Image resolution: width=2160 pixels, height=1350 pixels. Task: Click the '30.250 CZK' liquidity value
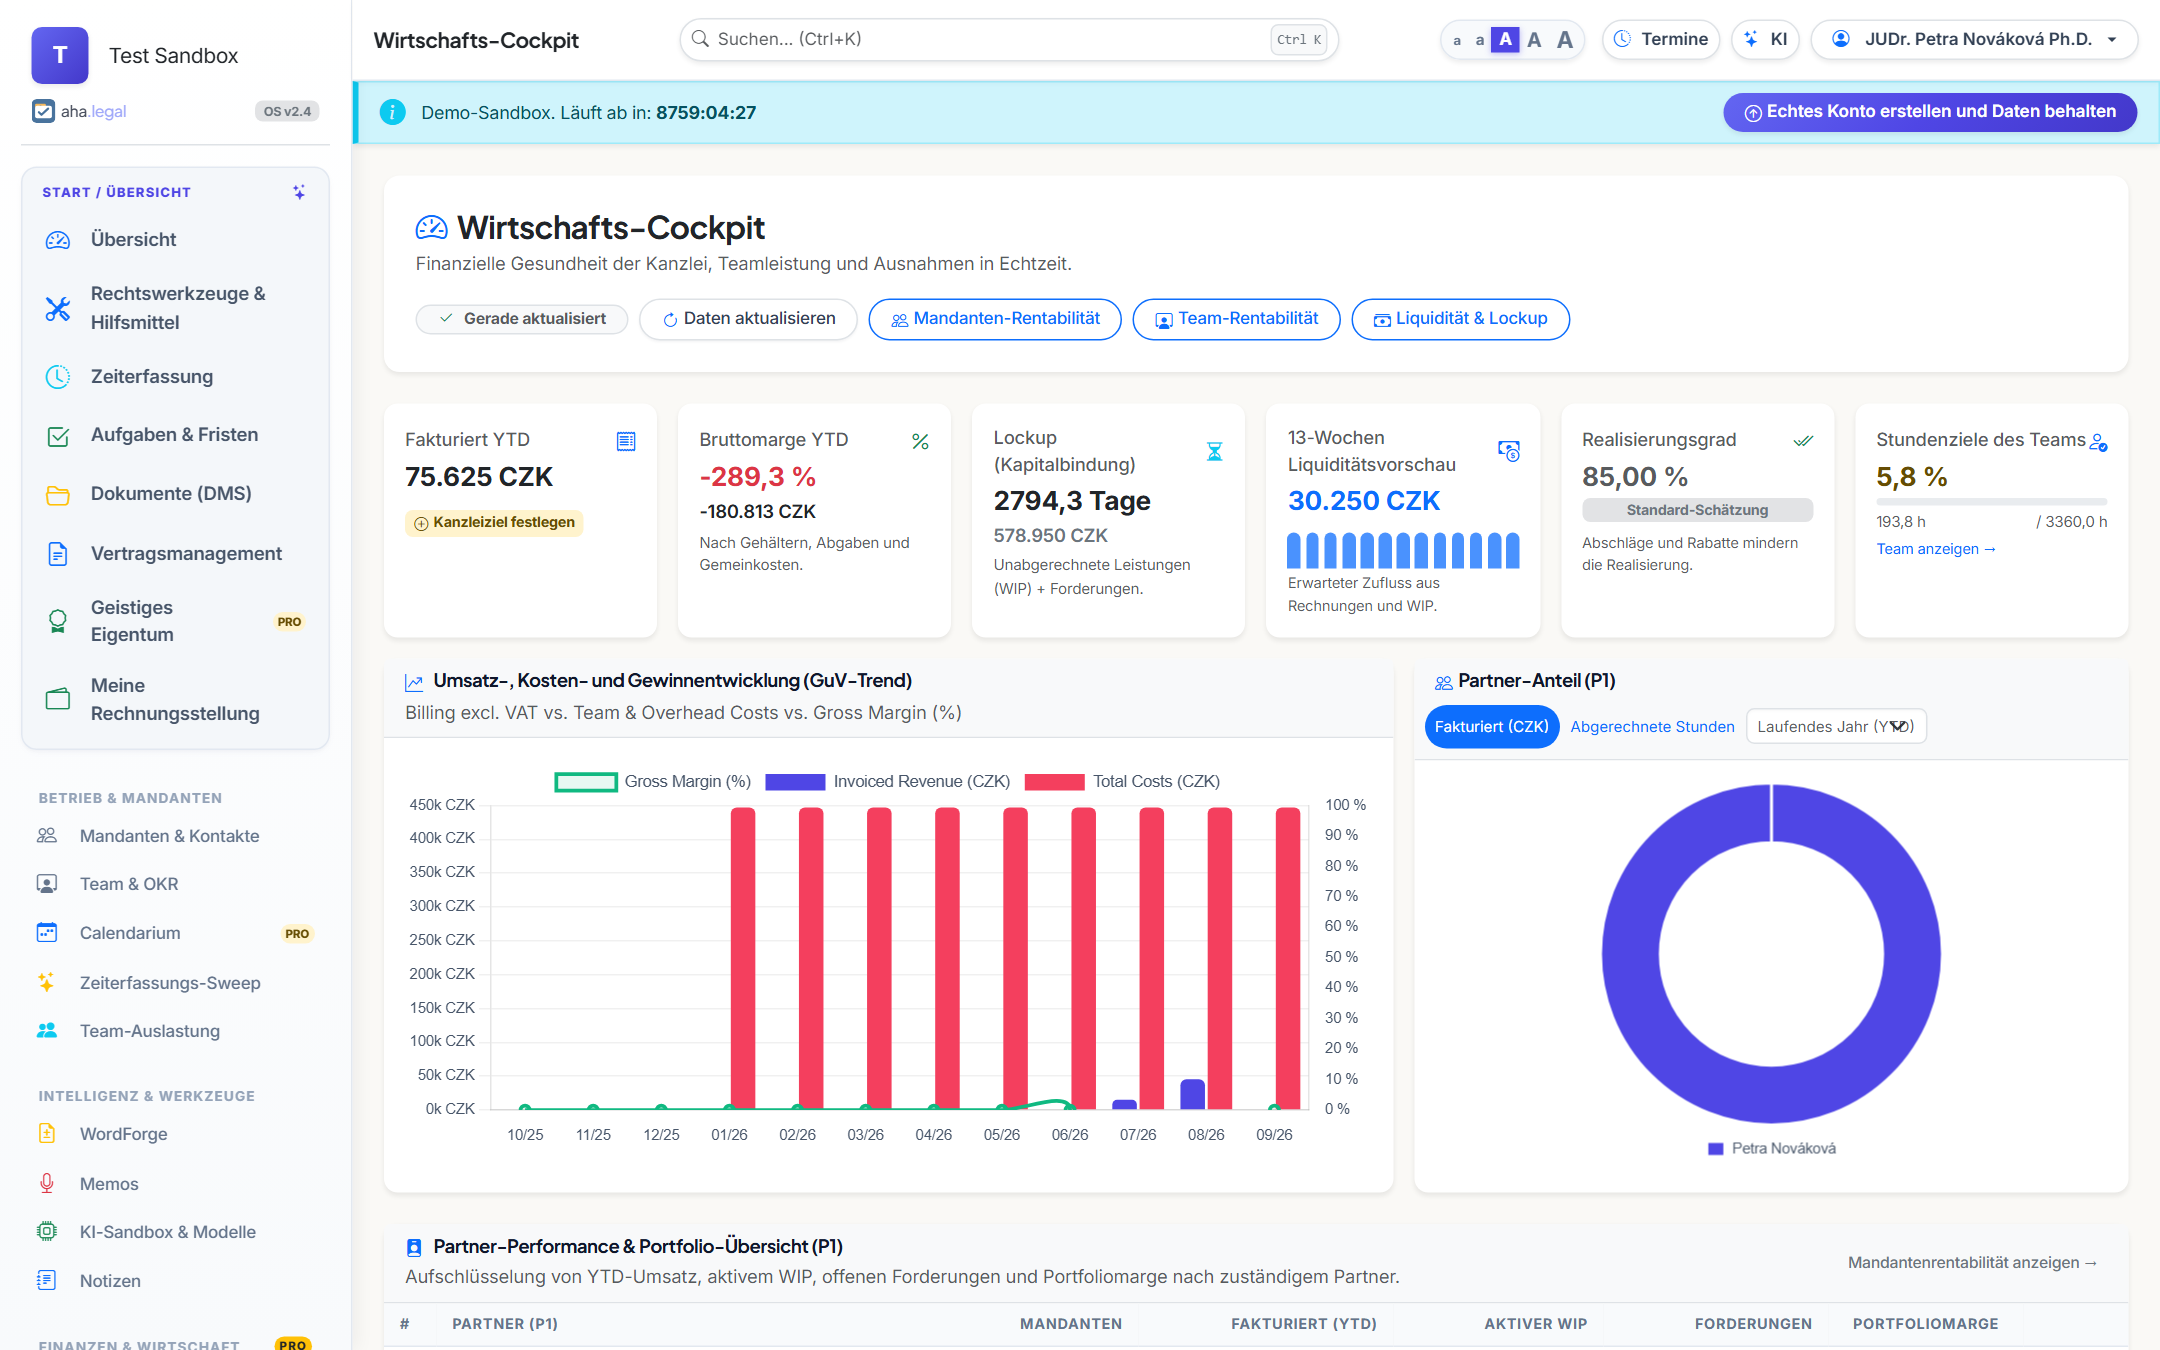point(1364,501)
